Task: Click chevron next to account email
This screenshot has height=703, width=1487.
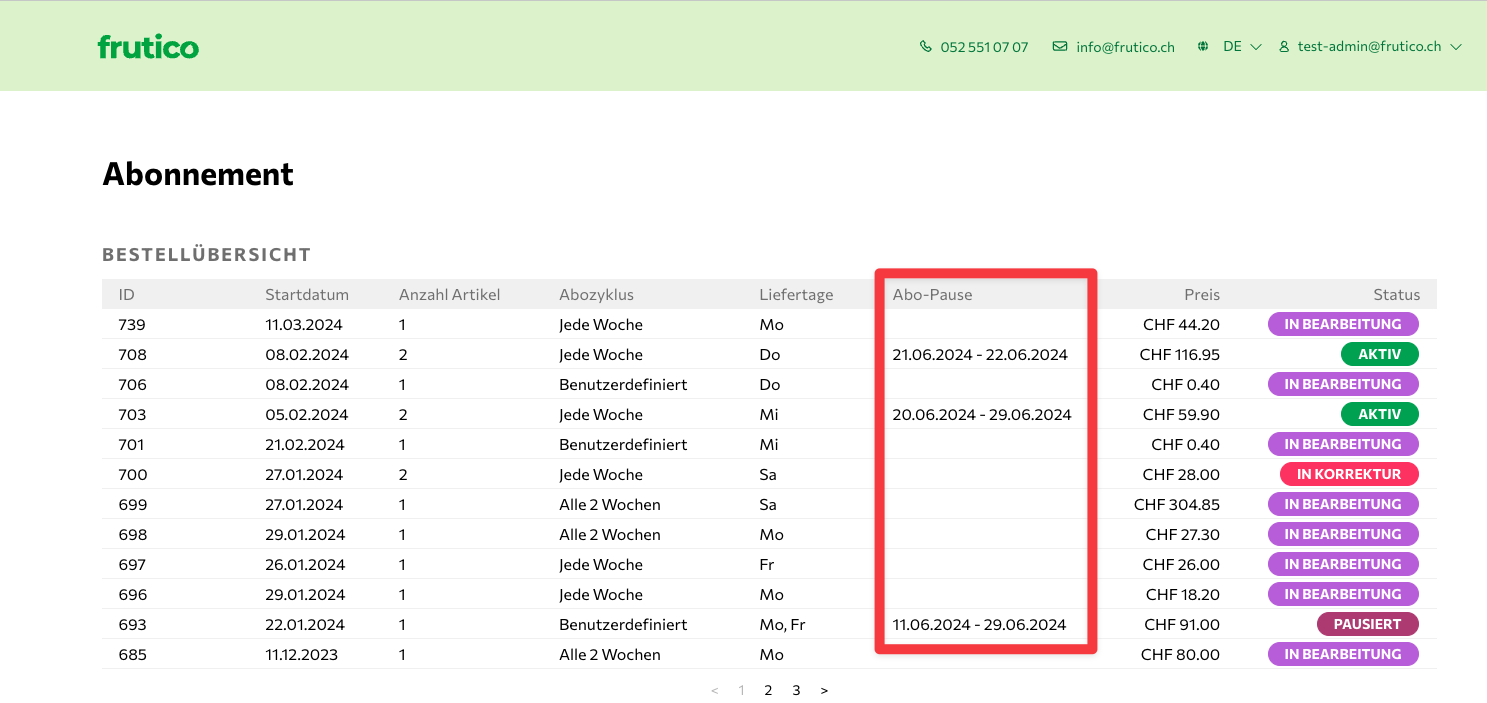Action: point(1456,47)
